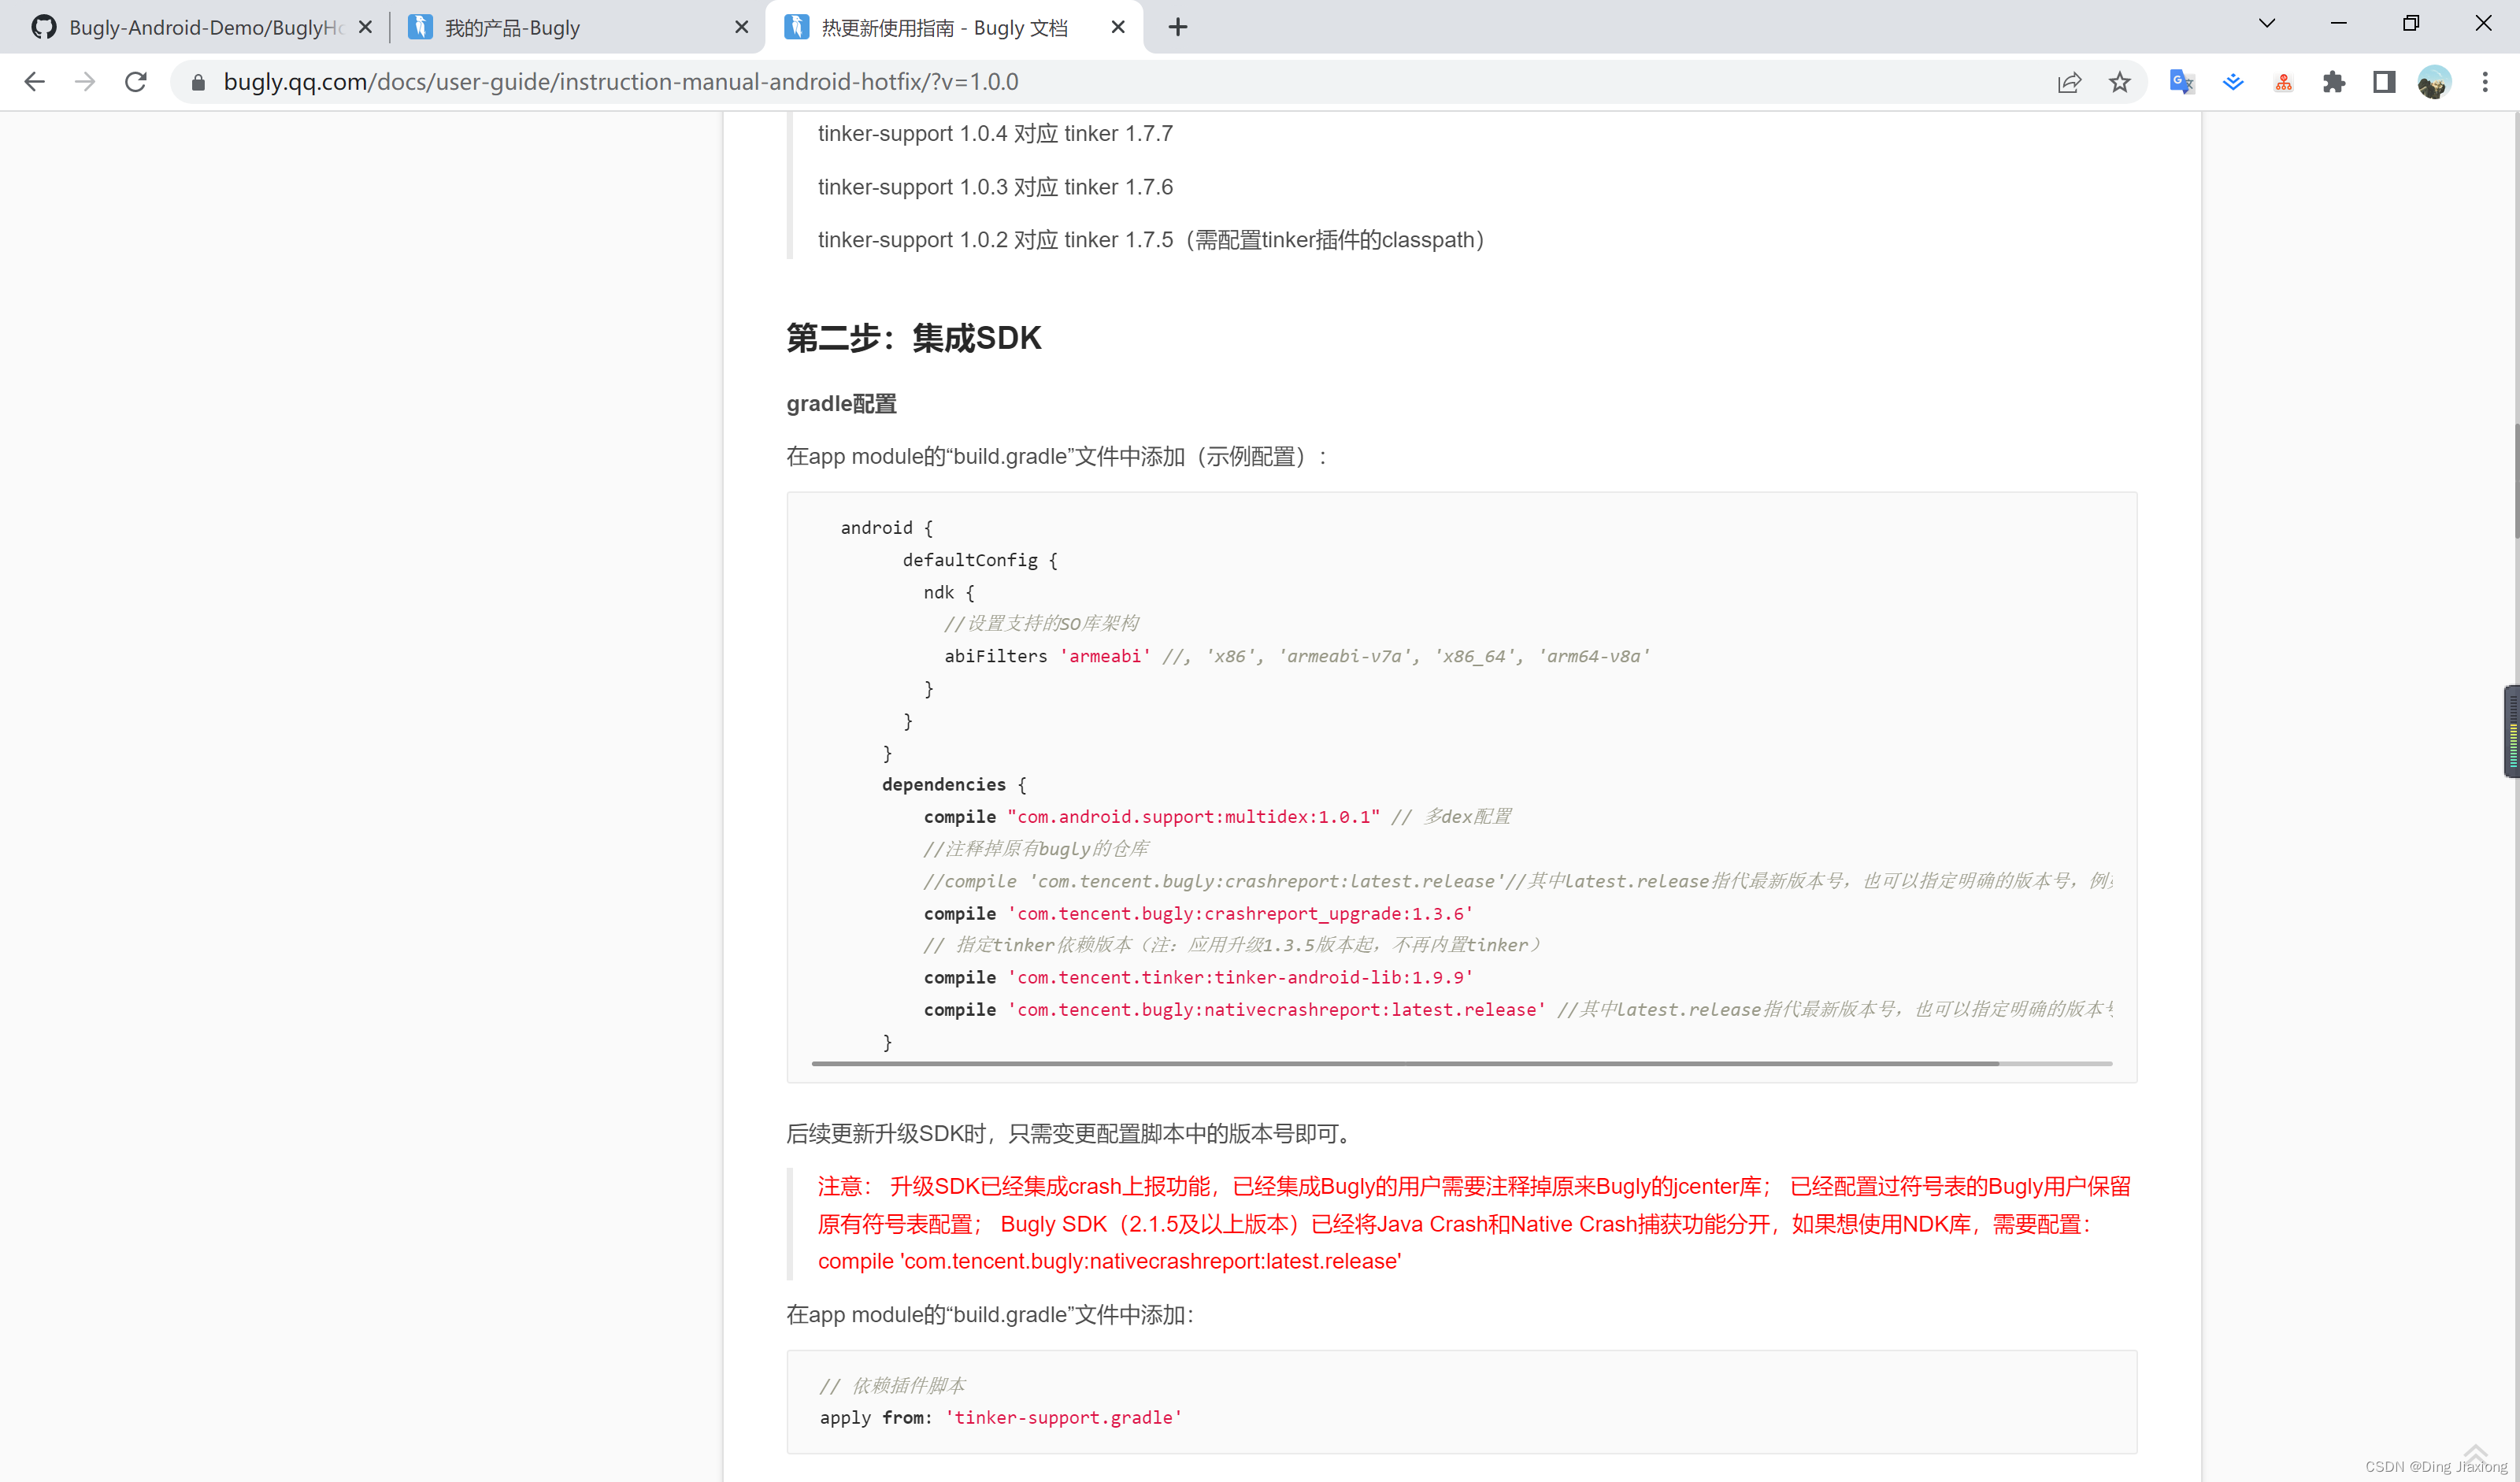Click the multidex:1.0.1 dependency string
Image resolution: width=2520 pixels, height=1482 pixels.
click(1193, 816)
